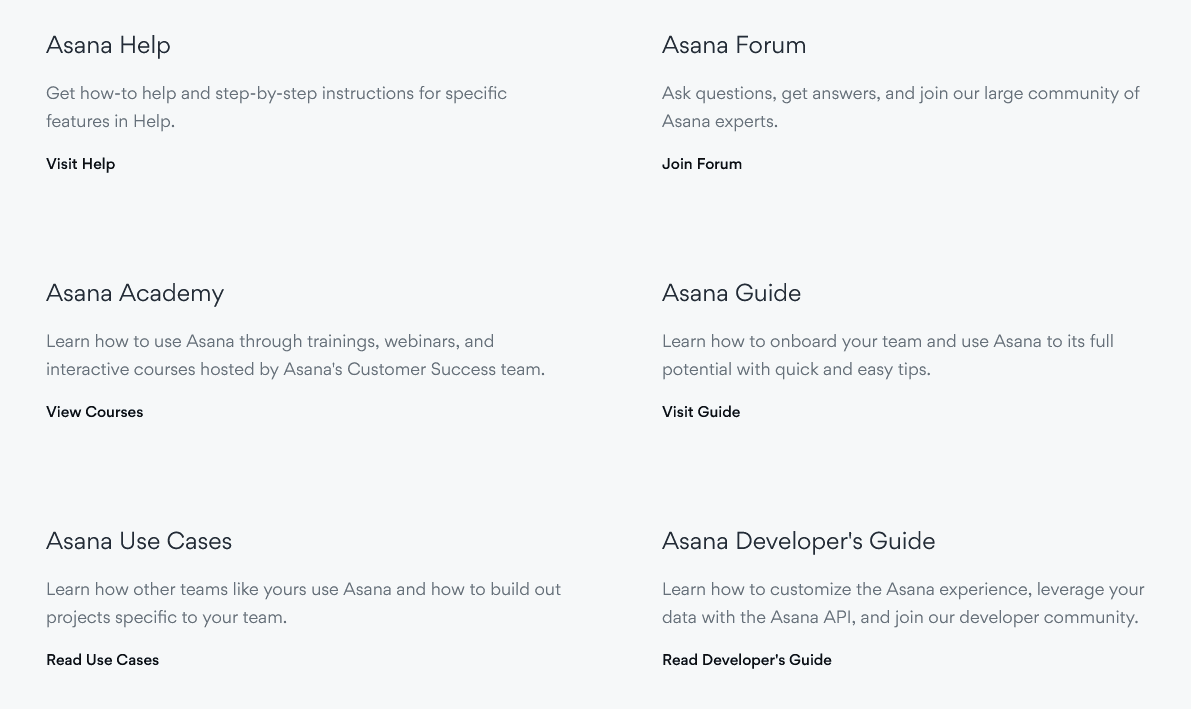This screenshot has width=1191, height=709.
Task: Click View Courses under Asana Academy
Action: 94,412
